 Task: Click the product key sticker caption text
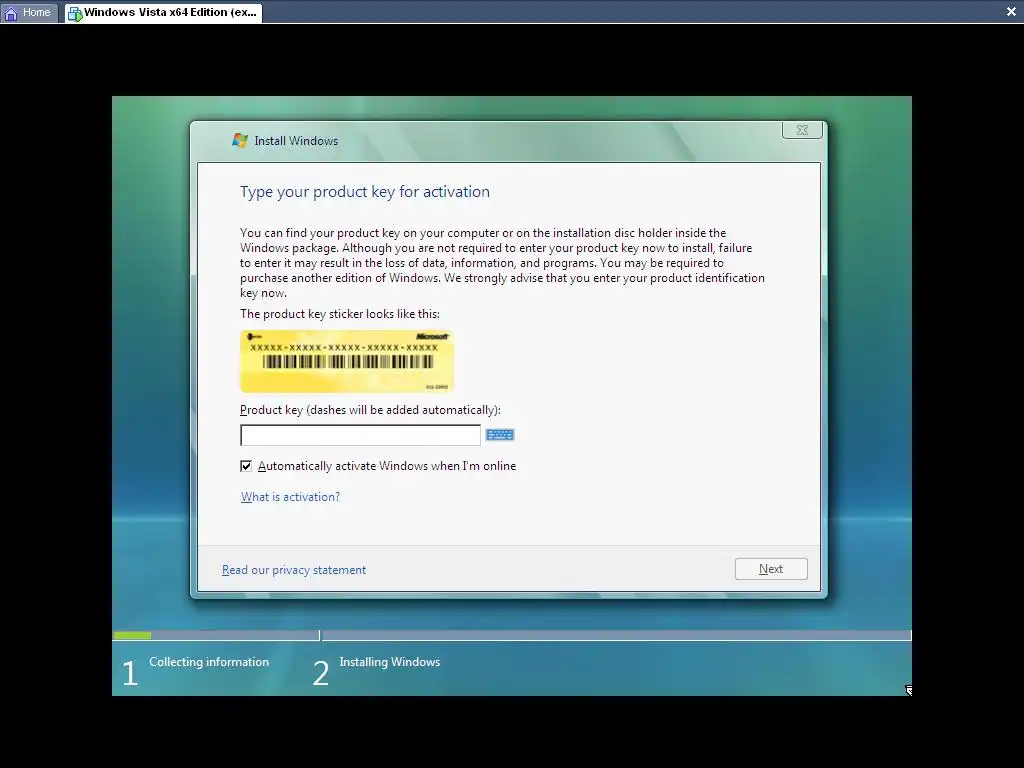[x=340, y=314]
